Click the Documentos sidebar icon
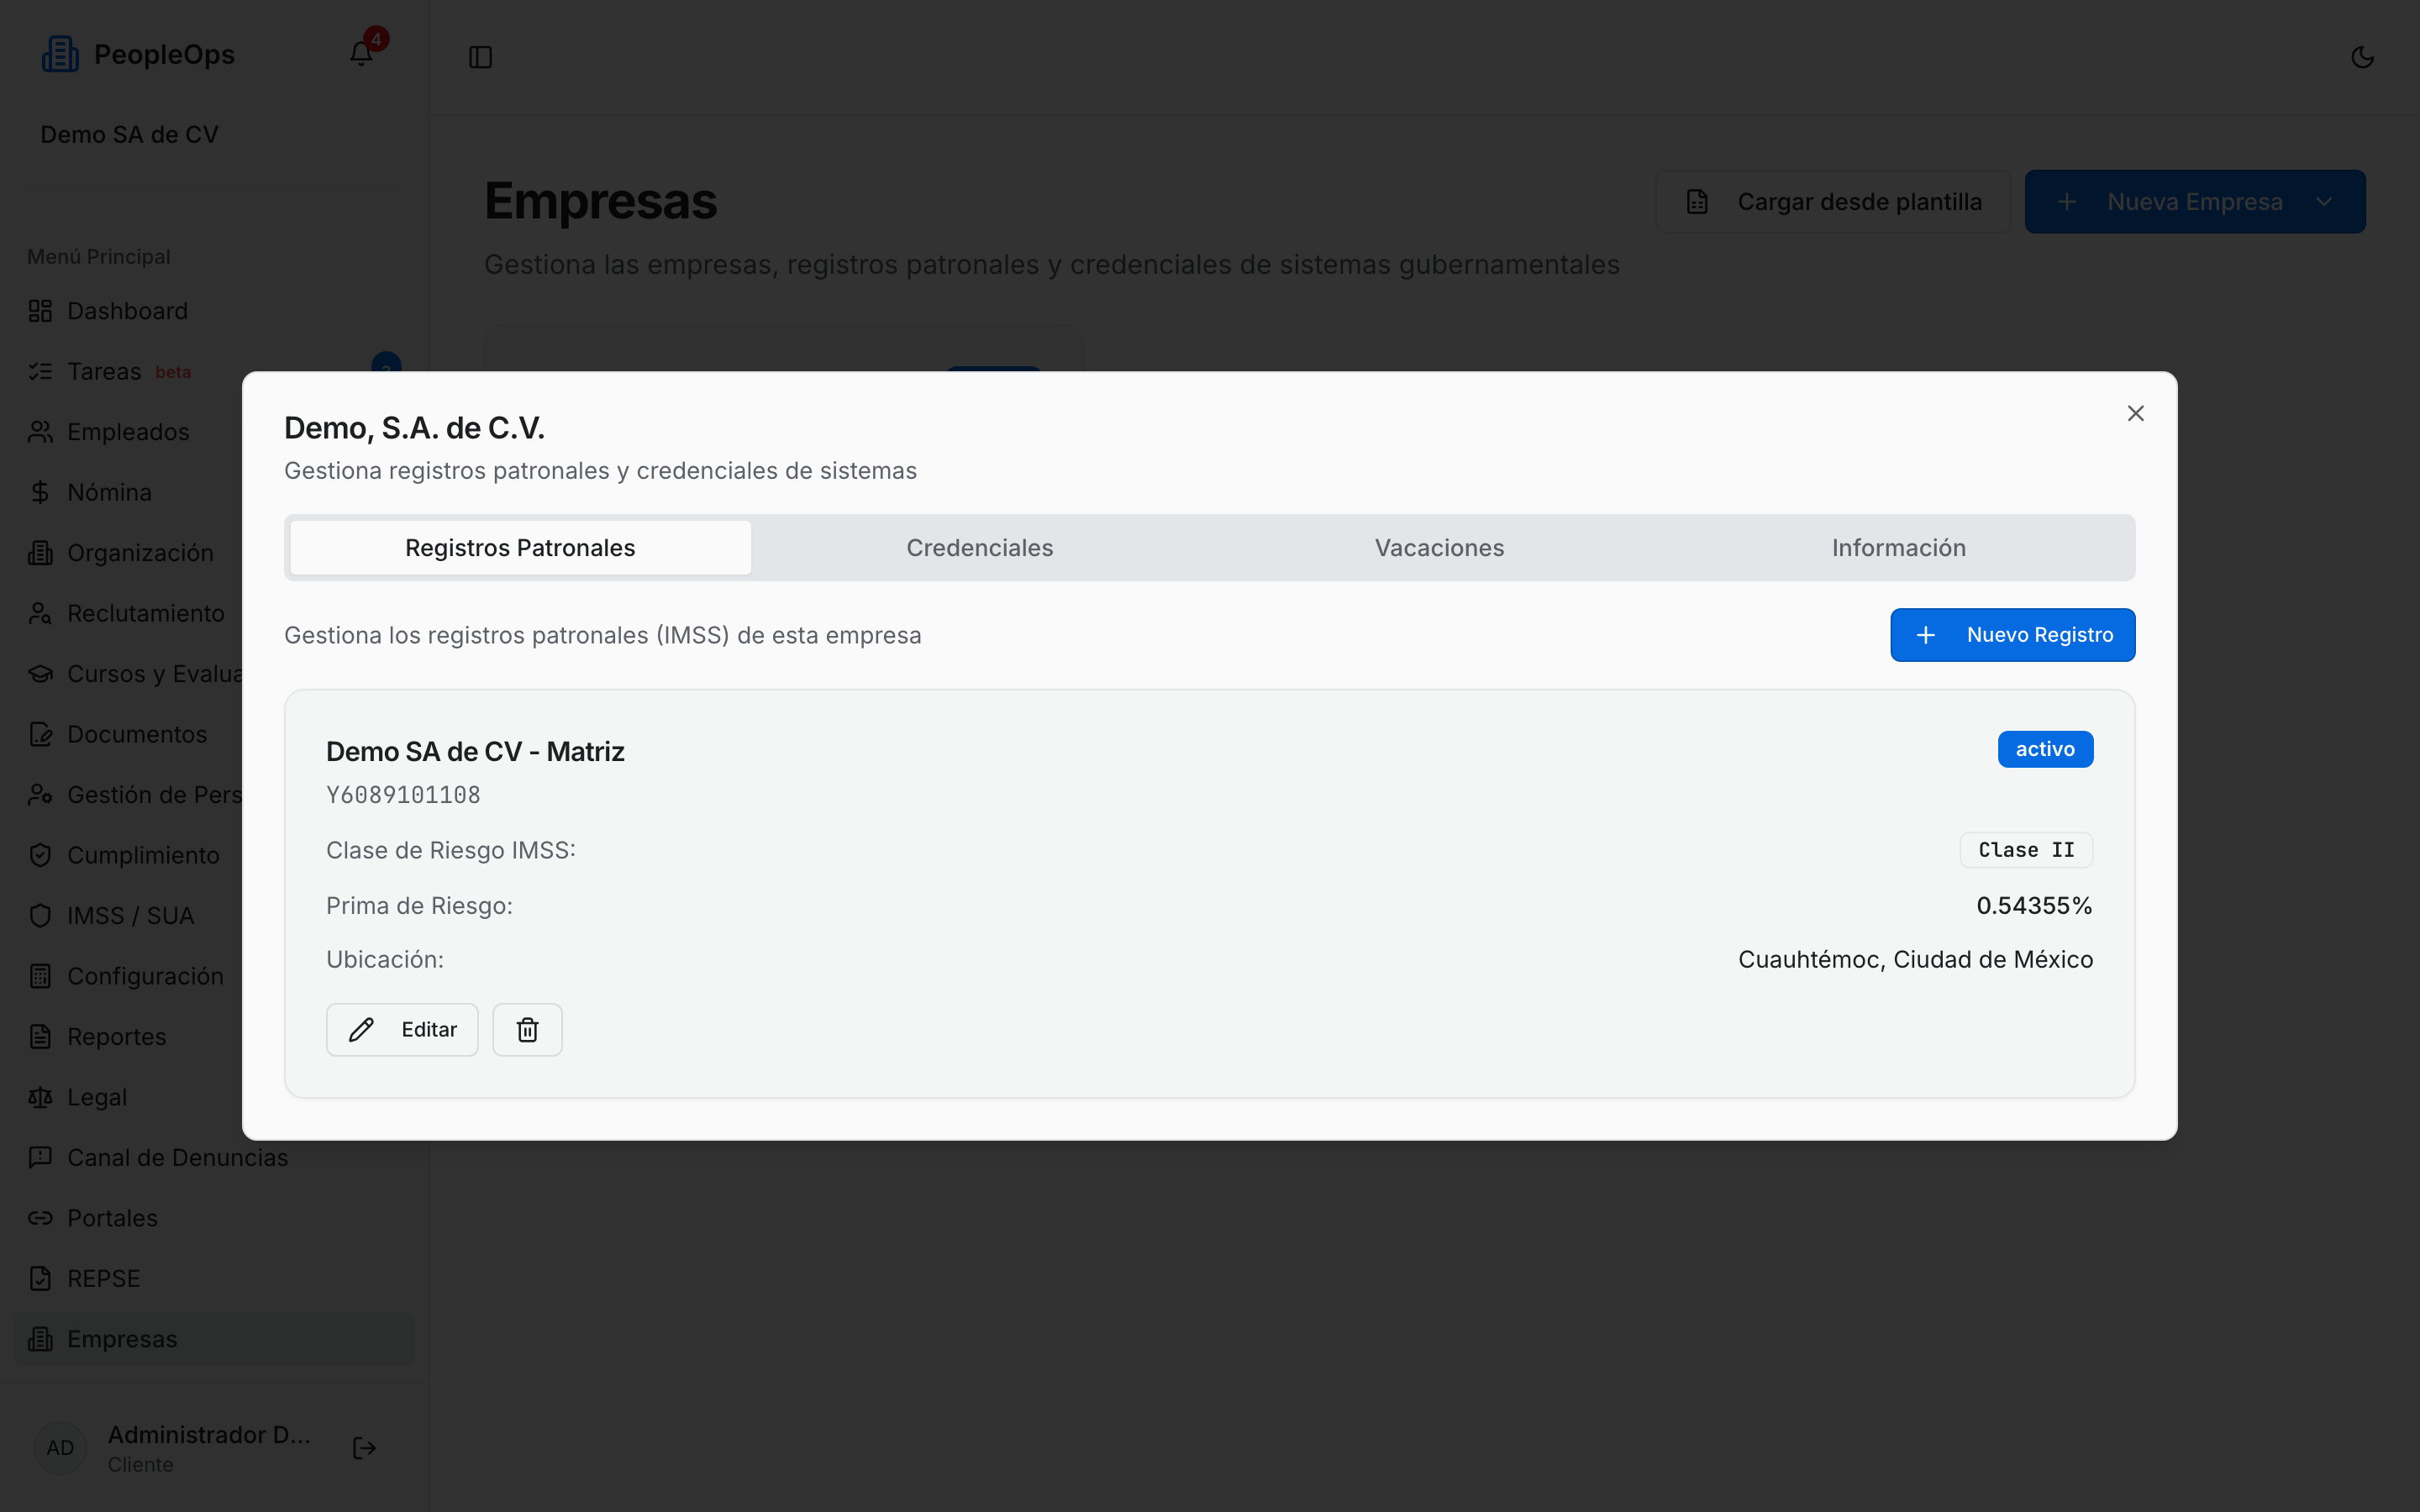 [x=40, y=734]
